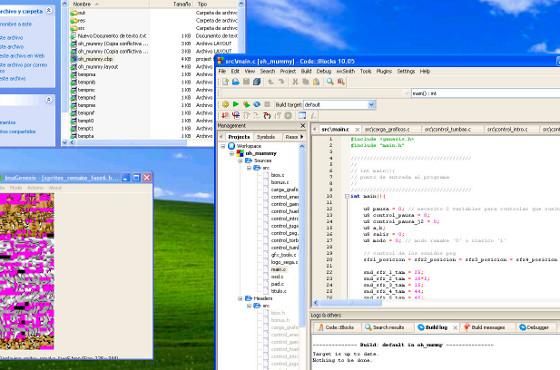The width and height of the screenshot is (560, 370).
Task: Open the Build menu
Action: click(x=306, y=71)
